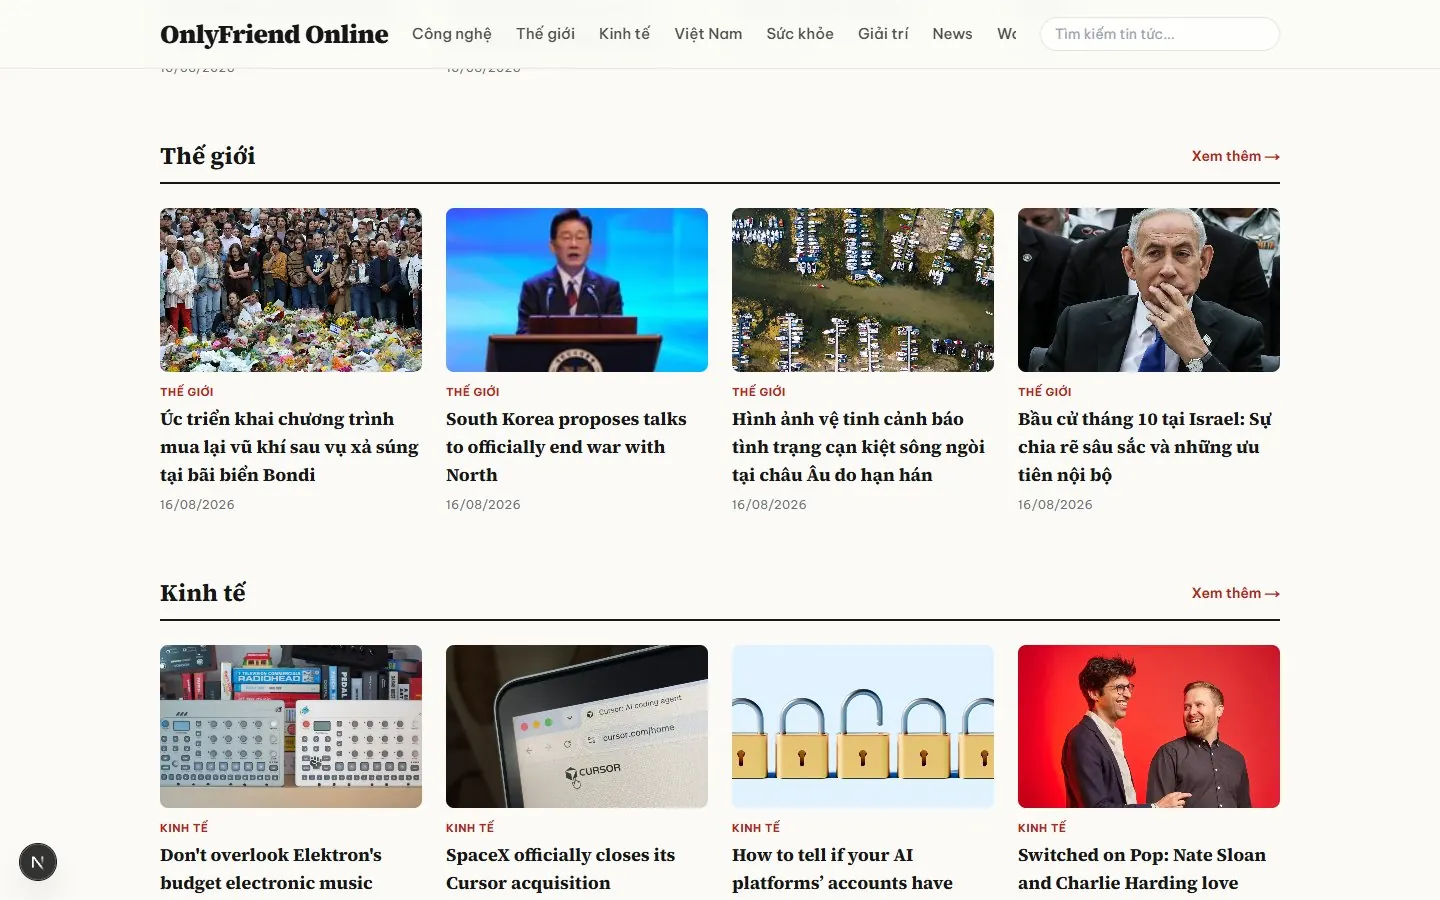The height and width of the screenshot is (900, 1440).
Task: Open the Nate Sloan and Charlie Harding thumbnail
Action: coord(1149,727)
